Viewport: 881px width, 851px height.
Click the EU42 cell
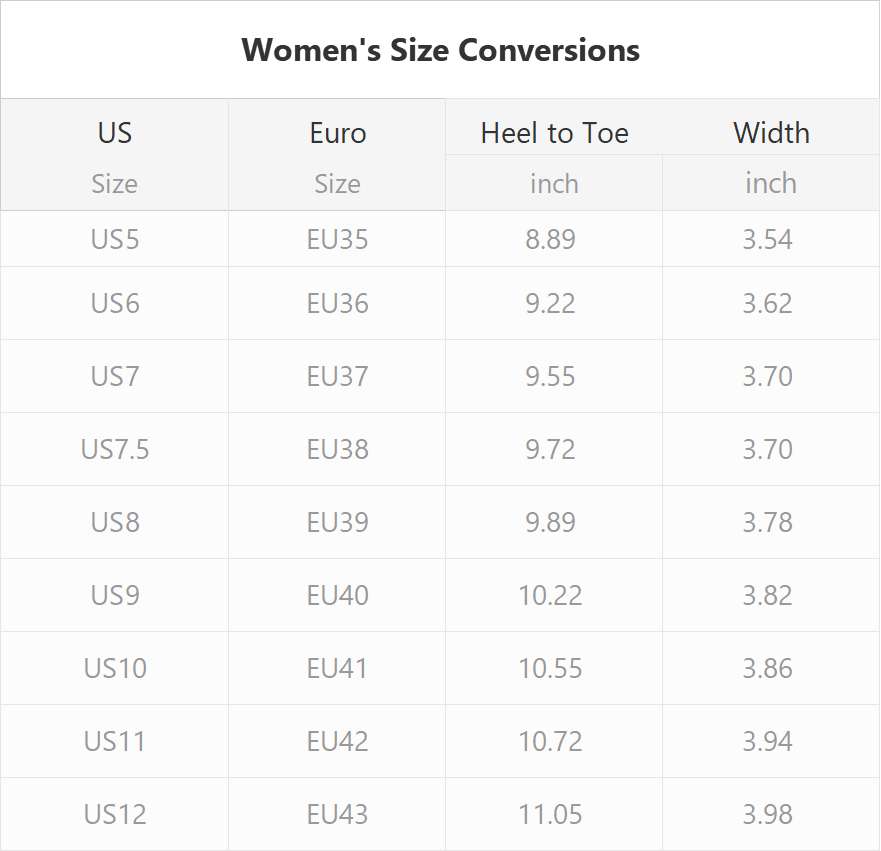coord(338,741)
